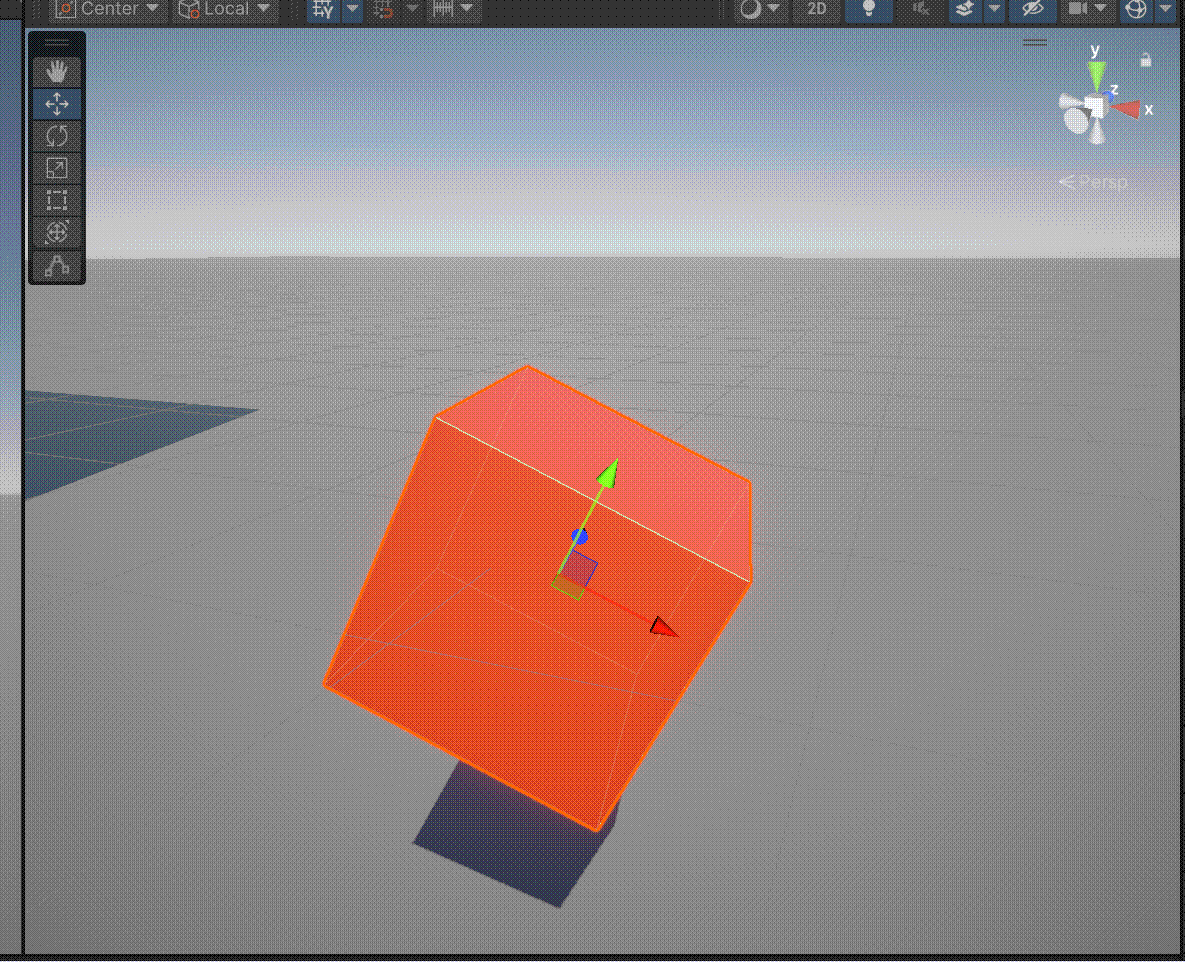Click the orientation overlay drag handle
This screenshot has height=962, width=1185.
[1035, 42]
